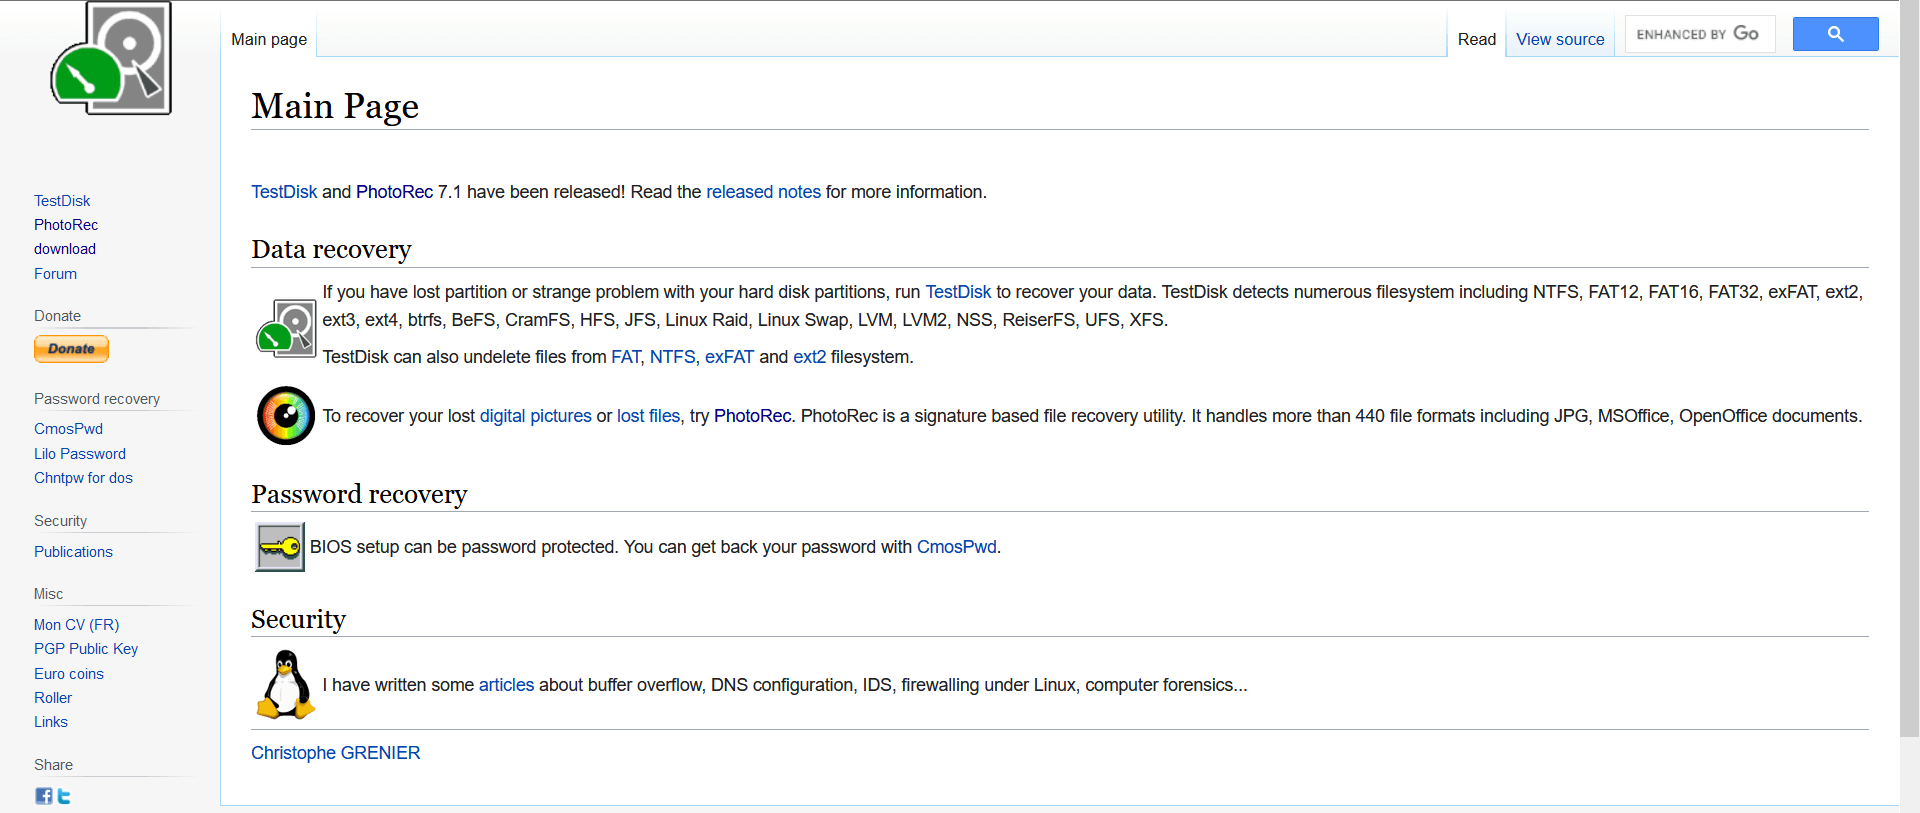Click the search magnifier button
The image size is (1920, 813).
pos(1835,33)
